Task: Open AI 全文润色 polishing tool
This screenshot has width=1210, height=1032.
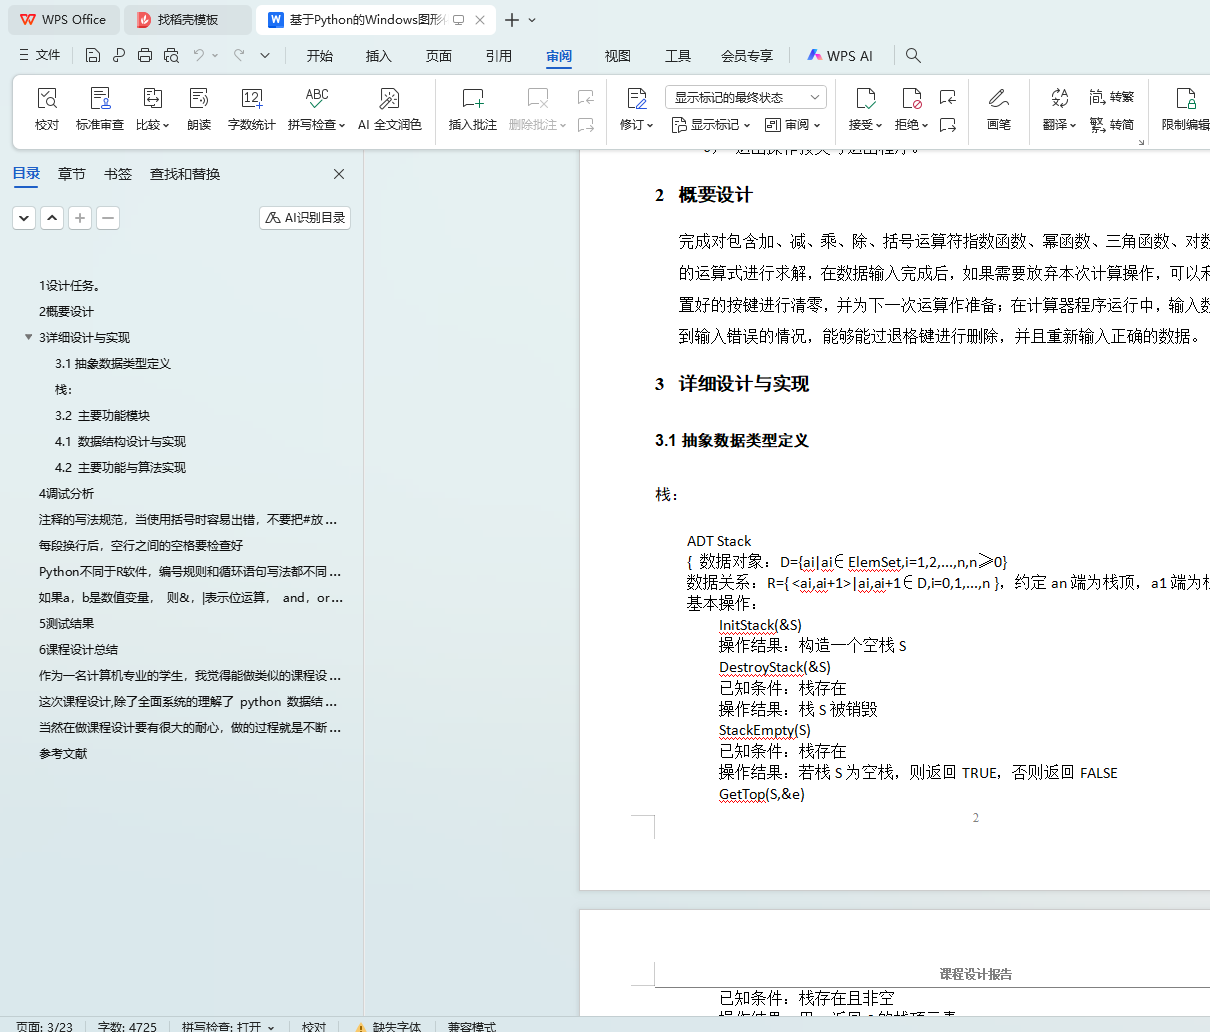Action: [x=390, y=109]
